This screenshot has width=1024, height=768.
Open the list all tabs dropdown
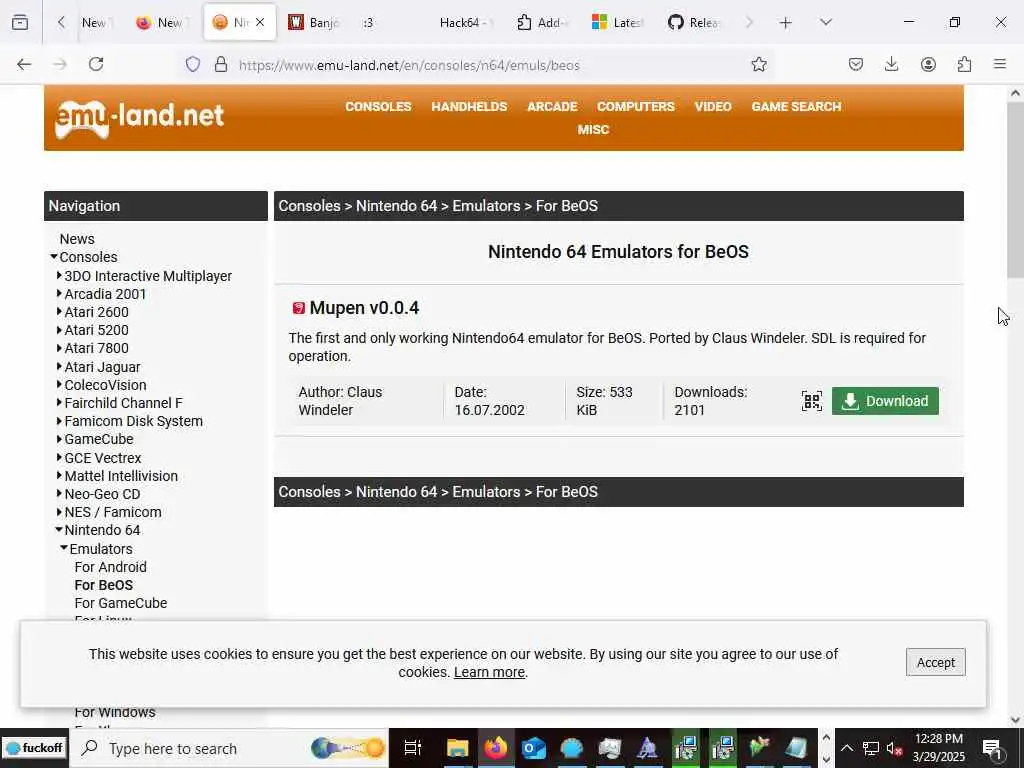[826, 22]
